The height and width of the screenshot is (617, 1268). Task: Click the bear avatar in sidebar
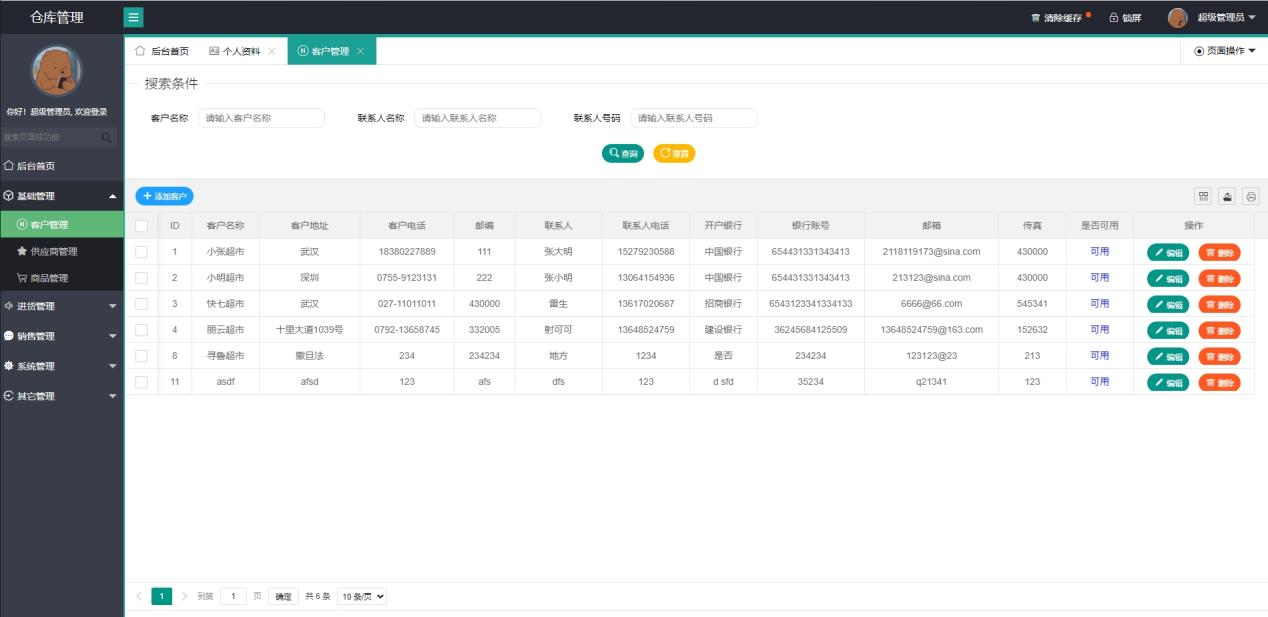57,72
